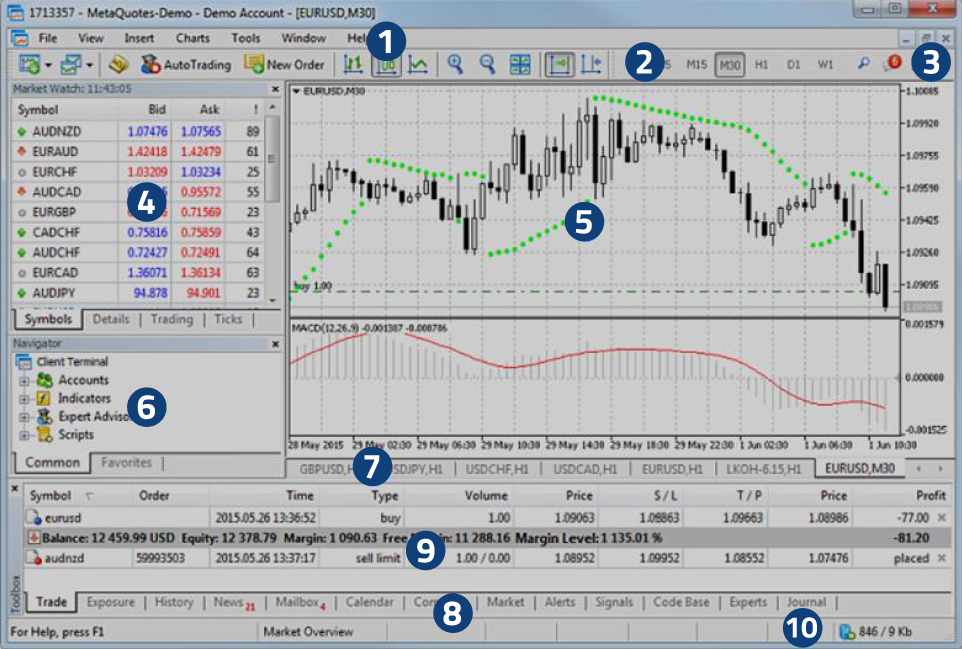Zoom out of the chart

pyautogui.click(x=487, y=64)
